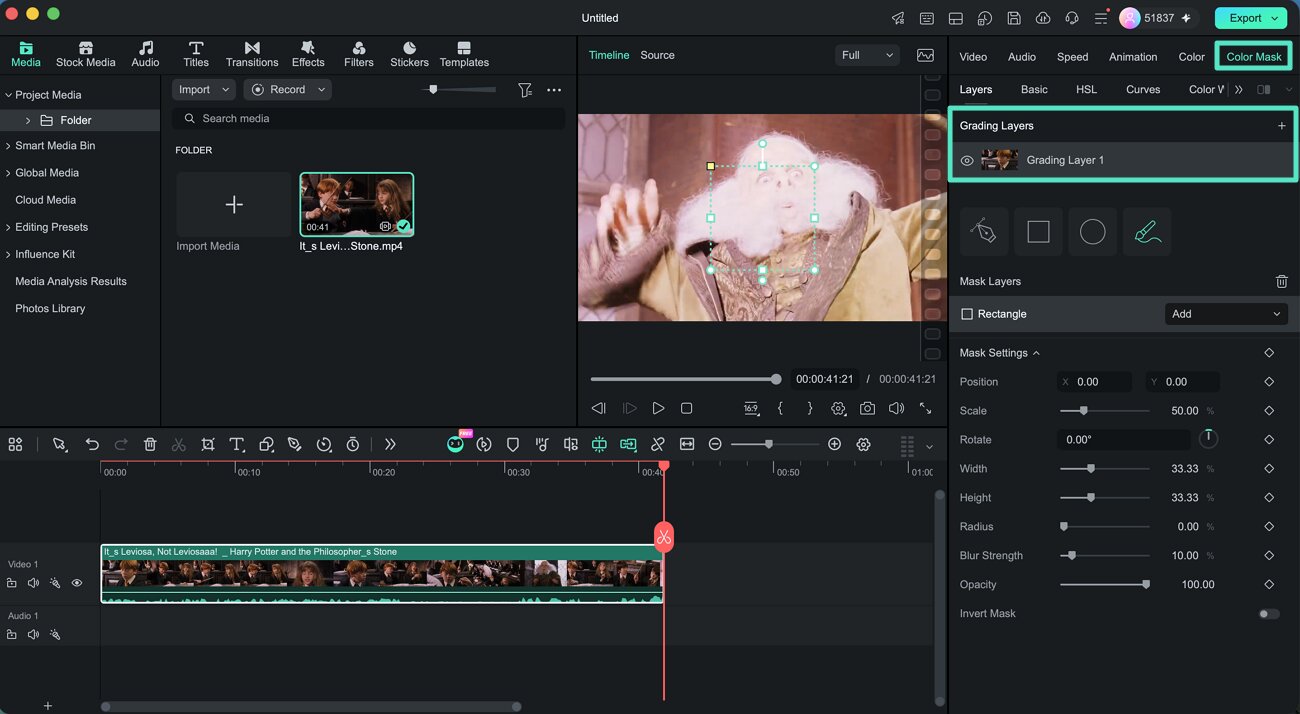1300x714 pixels.
Task: Open the Full preview quality dropdown
Action: [x=866, y=55]
